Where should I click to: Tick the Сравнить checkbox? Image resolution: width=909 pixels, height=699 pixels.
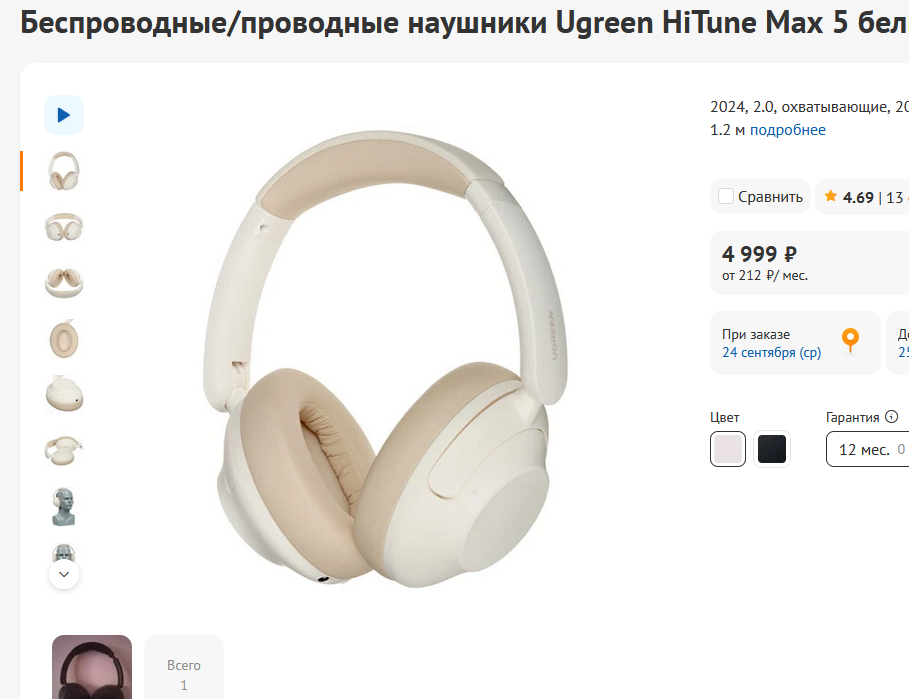(x=726, y=196)
